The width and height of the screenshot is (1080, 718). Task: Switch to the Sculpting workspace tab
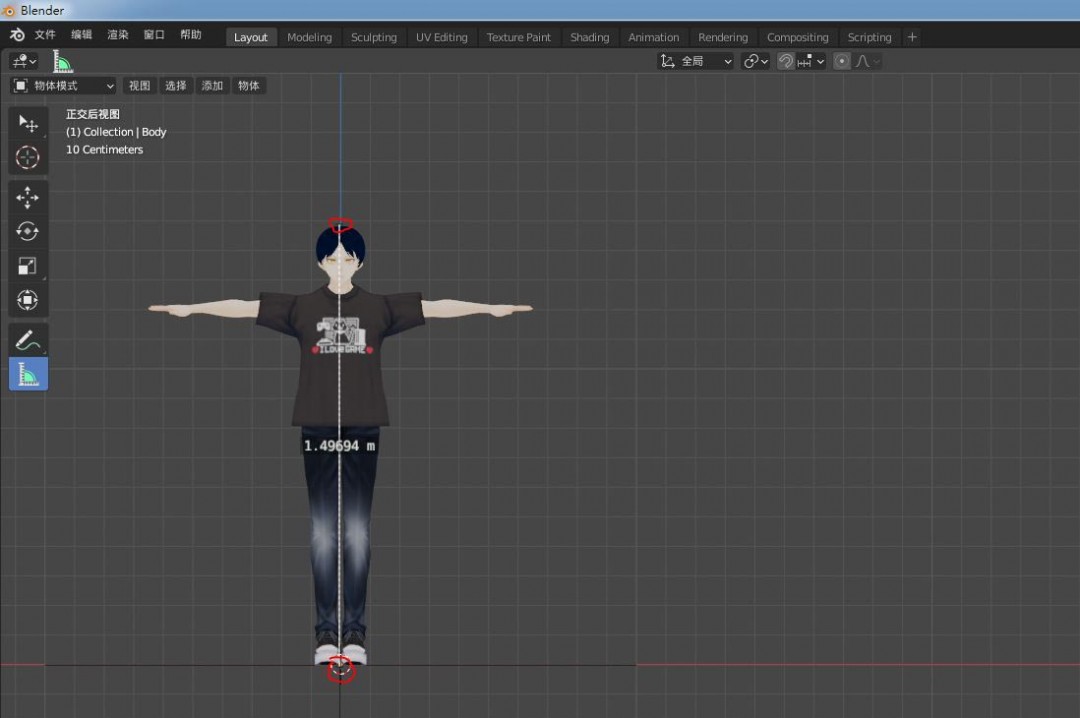[x=374, y=37]
